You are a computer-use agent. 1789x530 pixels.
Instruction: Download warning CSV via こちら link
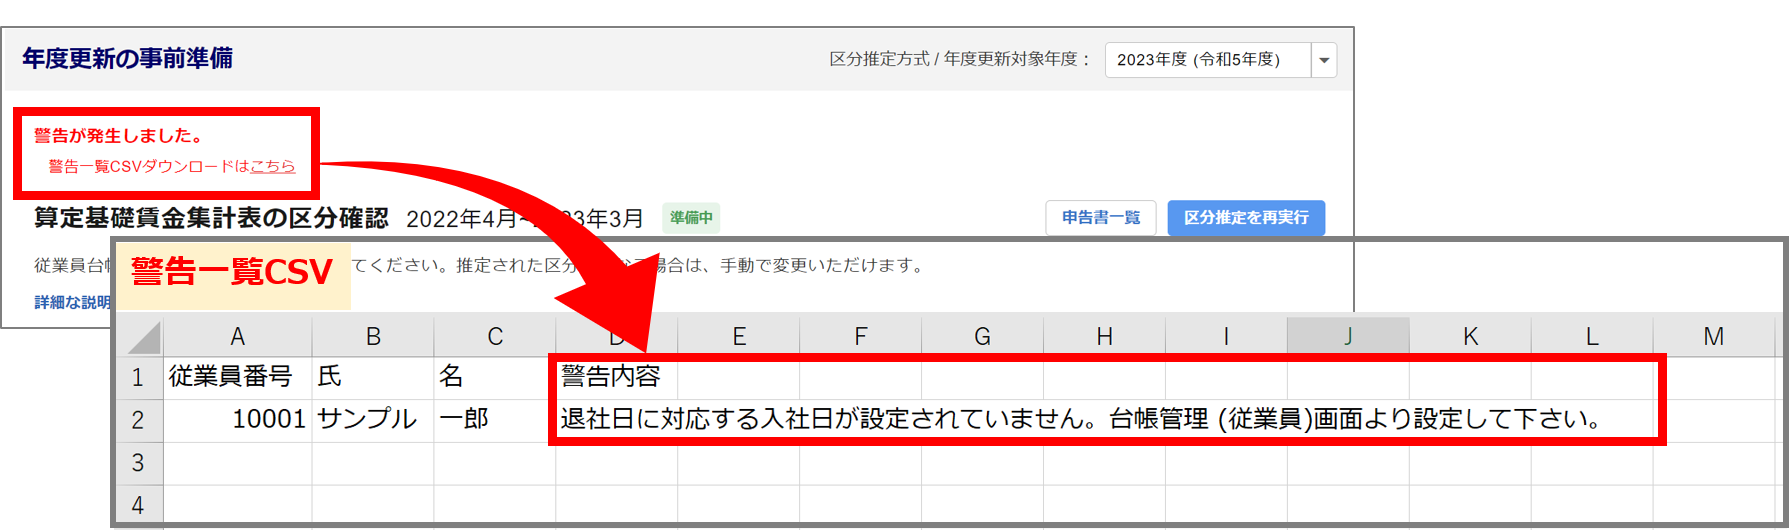pyautogui.click(x=272, y=167)
